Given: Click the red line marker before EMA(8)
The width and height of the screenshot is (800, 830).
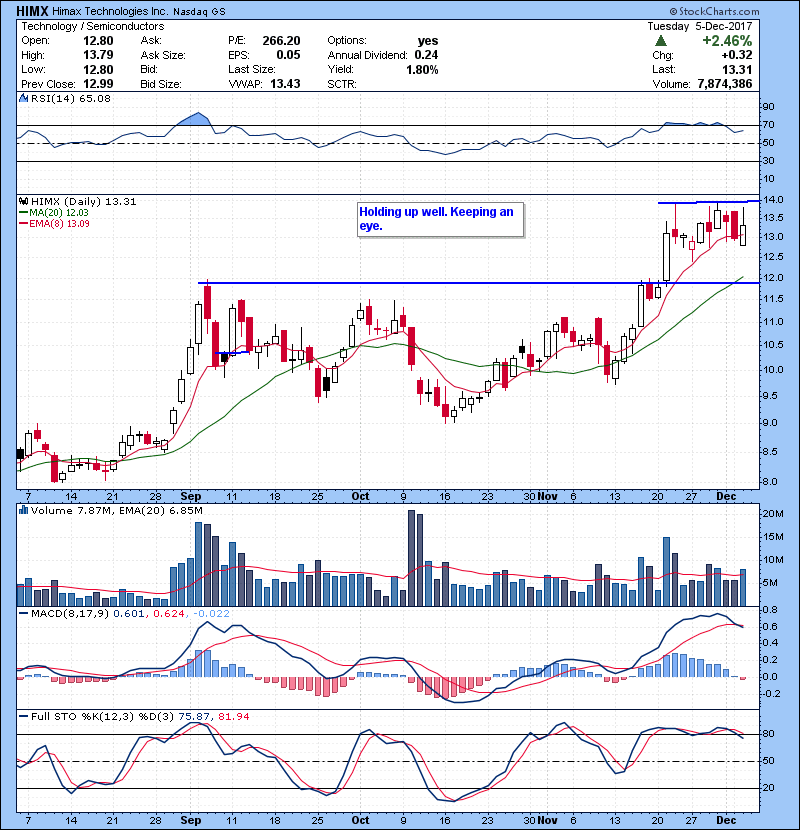Looking at the screenshot, I should tap(23, 223).
